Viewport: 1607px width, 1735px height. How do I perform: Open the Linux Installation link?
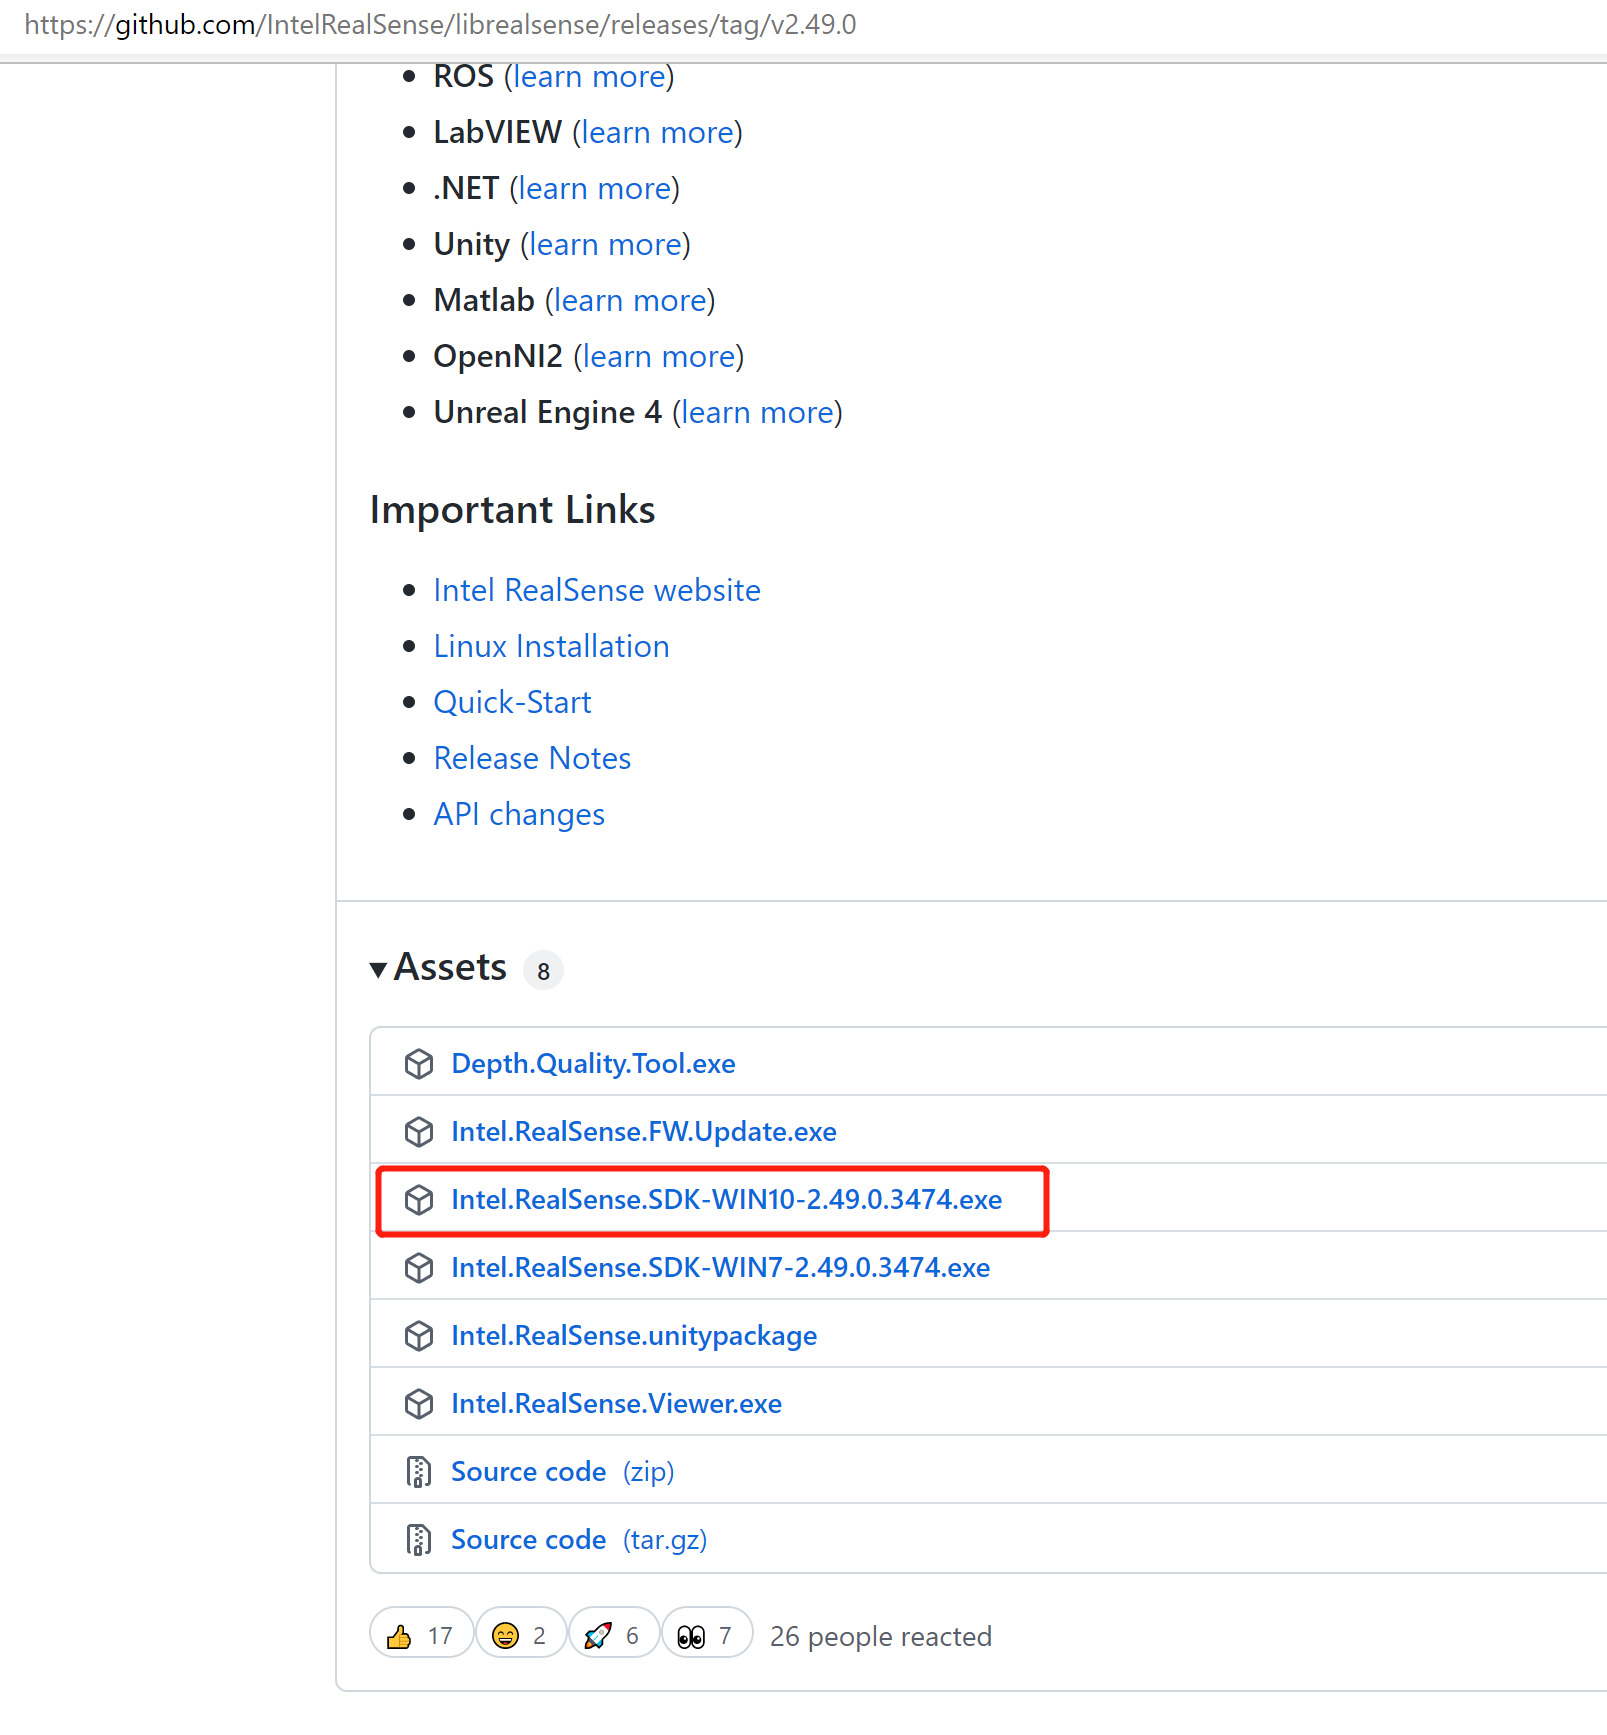(x=551, y=647)
